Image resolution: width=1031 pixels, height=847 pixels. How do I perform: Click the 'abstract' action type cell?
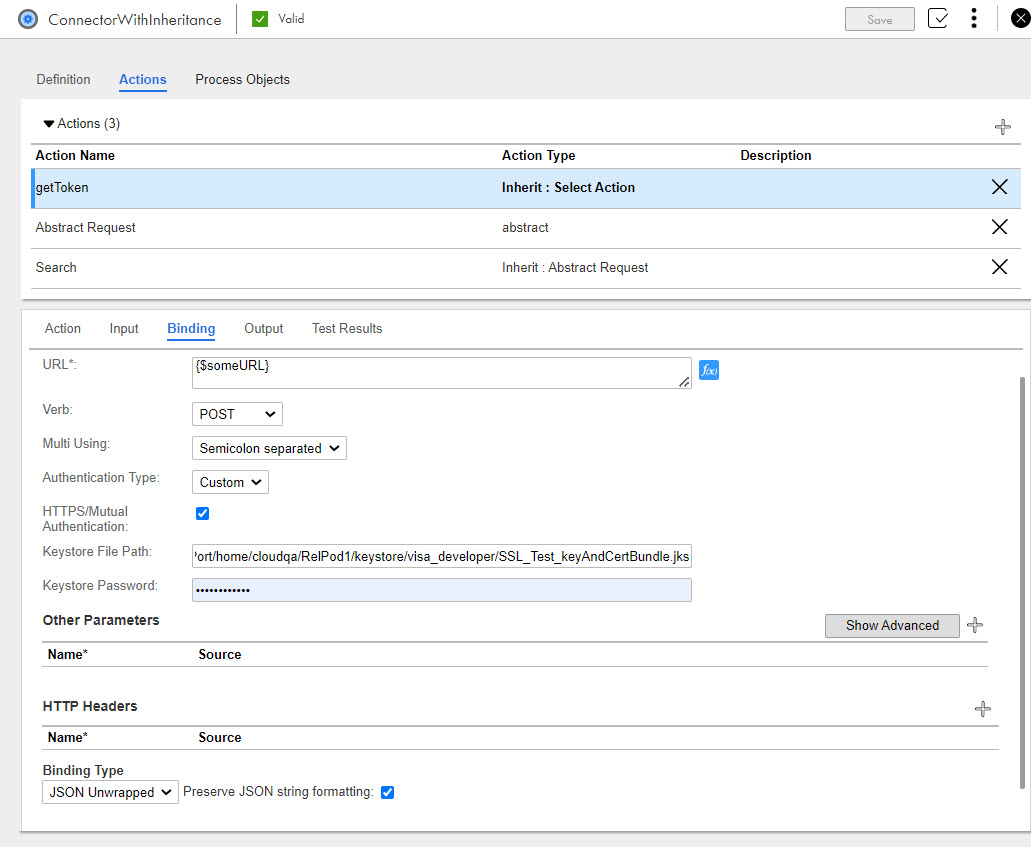click(525, 228)
